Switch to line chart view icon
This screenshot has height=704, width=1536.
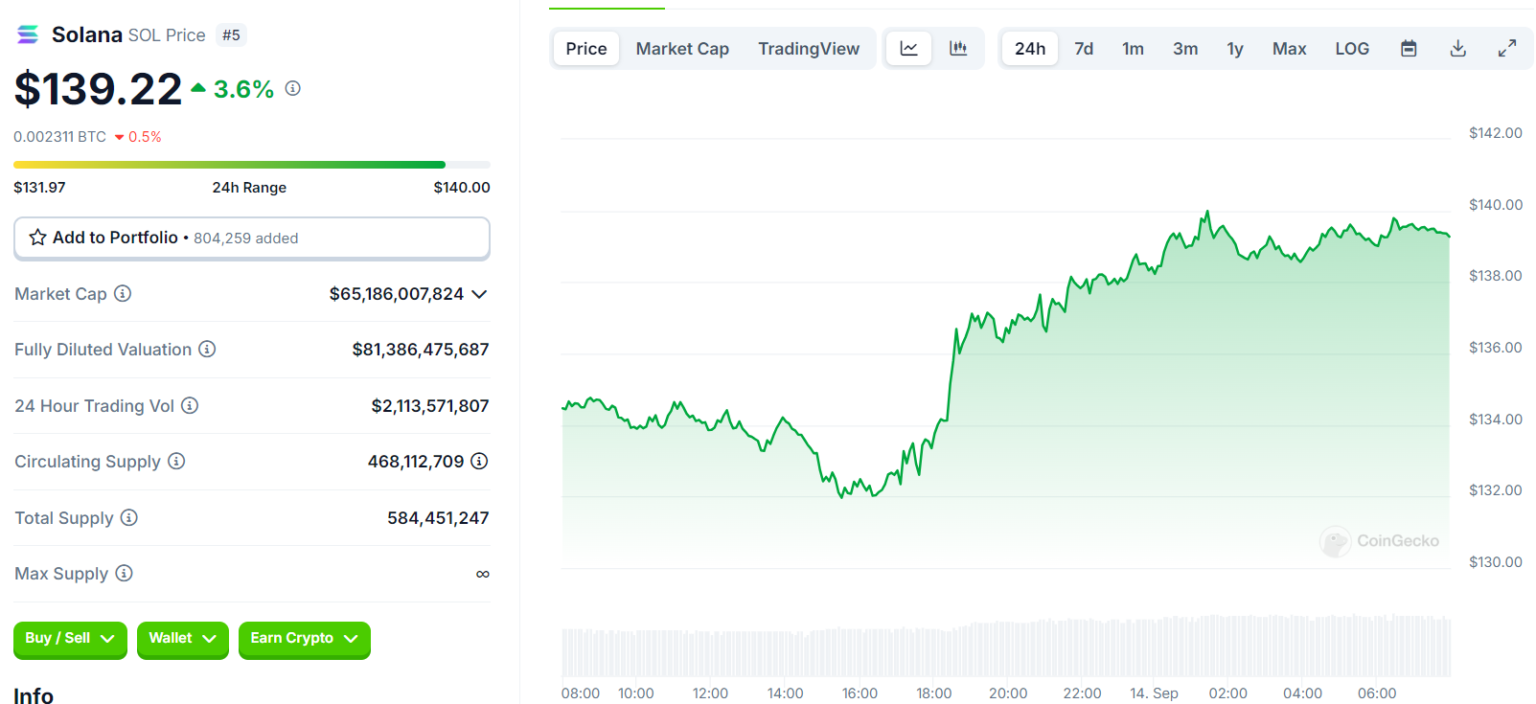(909, 48)
